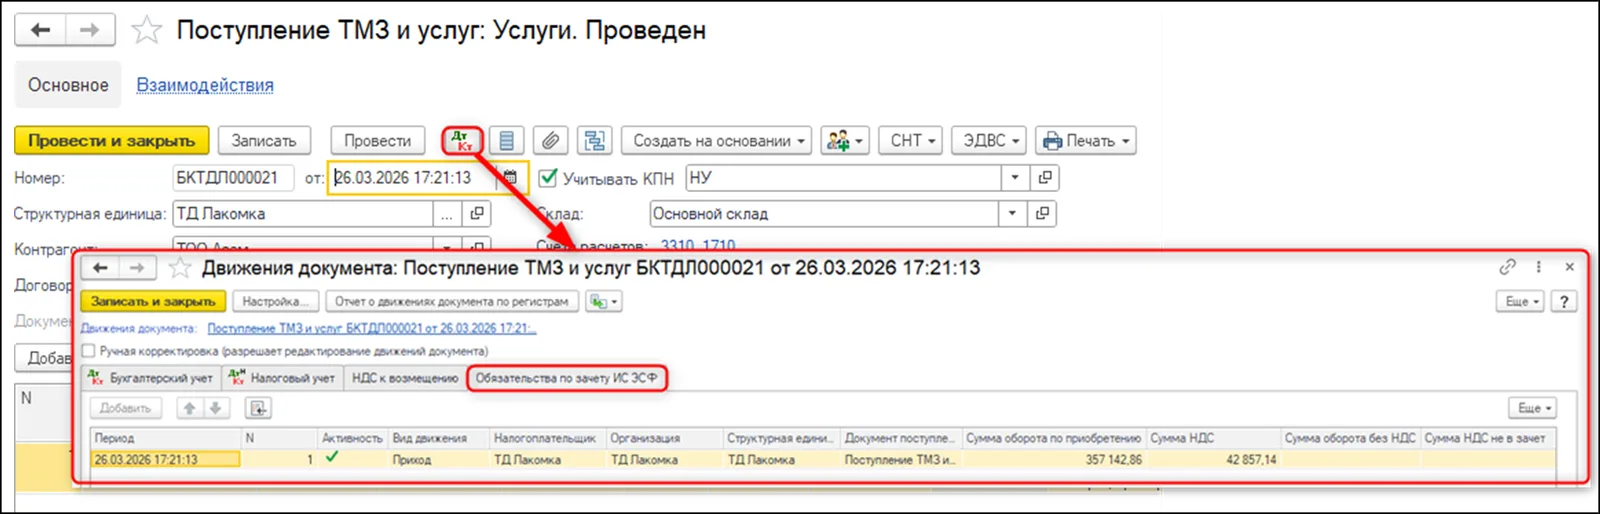1600x514 pixels.
Task: Select the Обязательства по зачету ИС ЭСФ tab
Action: (566, 378)
